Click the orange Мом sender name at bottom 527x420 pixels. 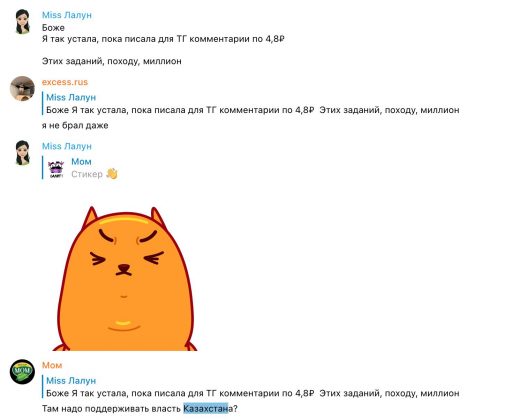coord(52,365)
